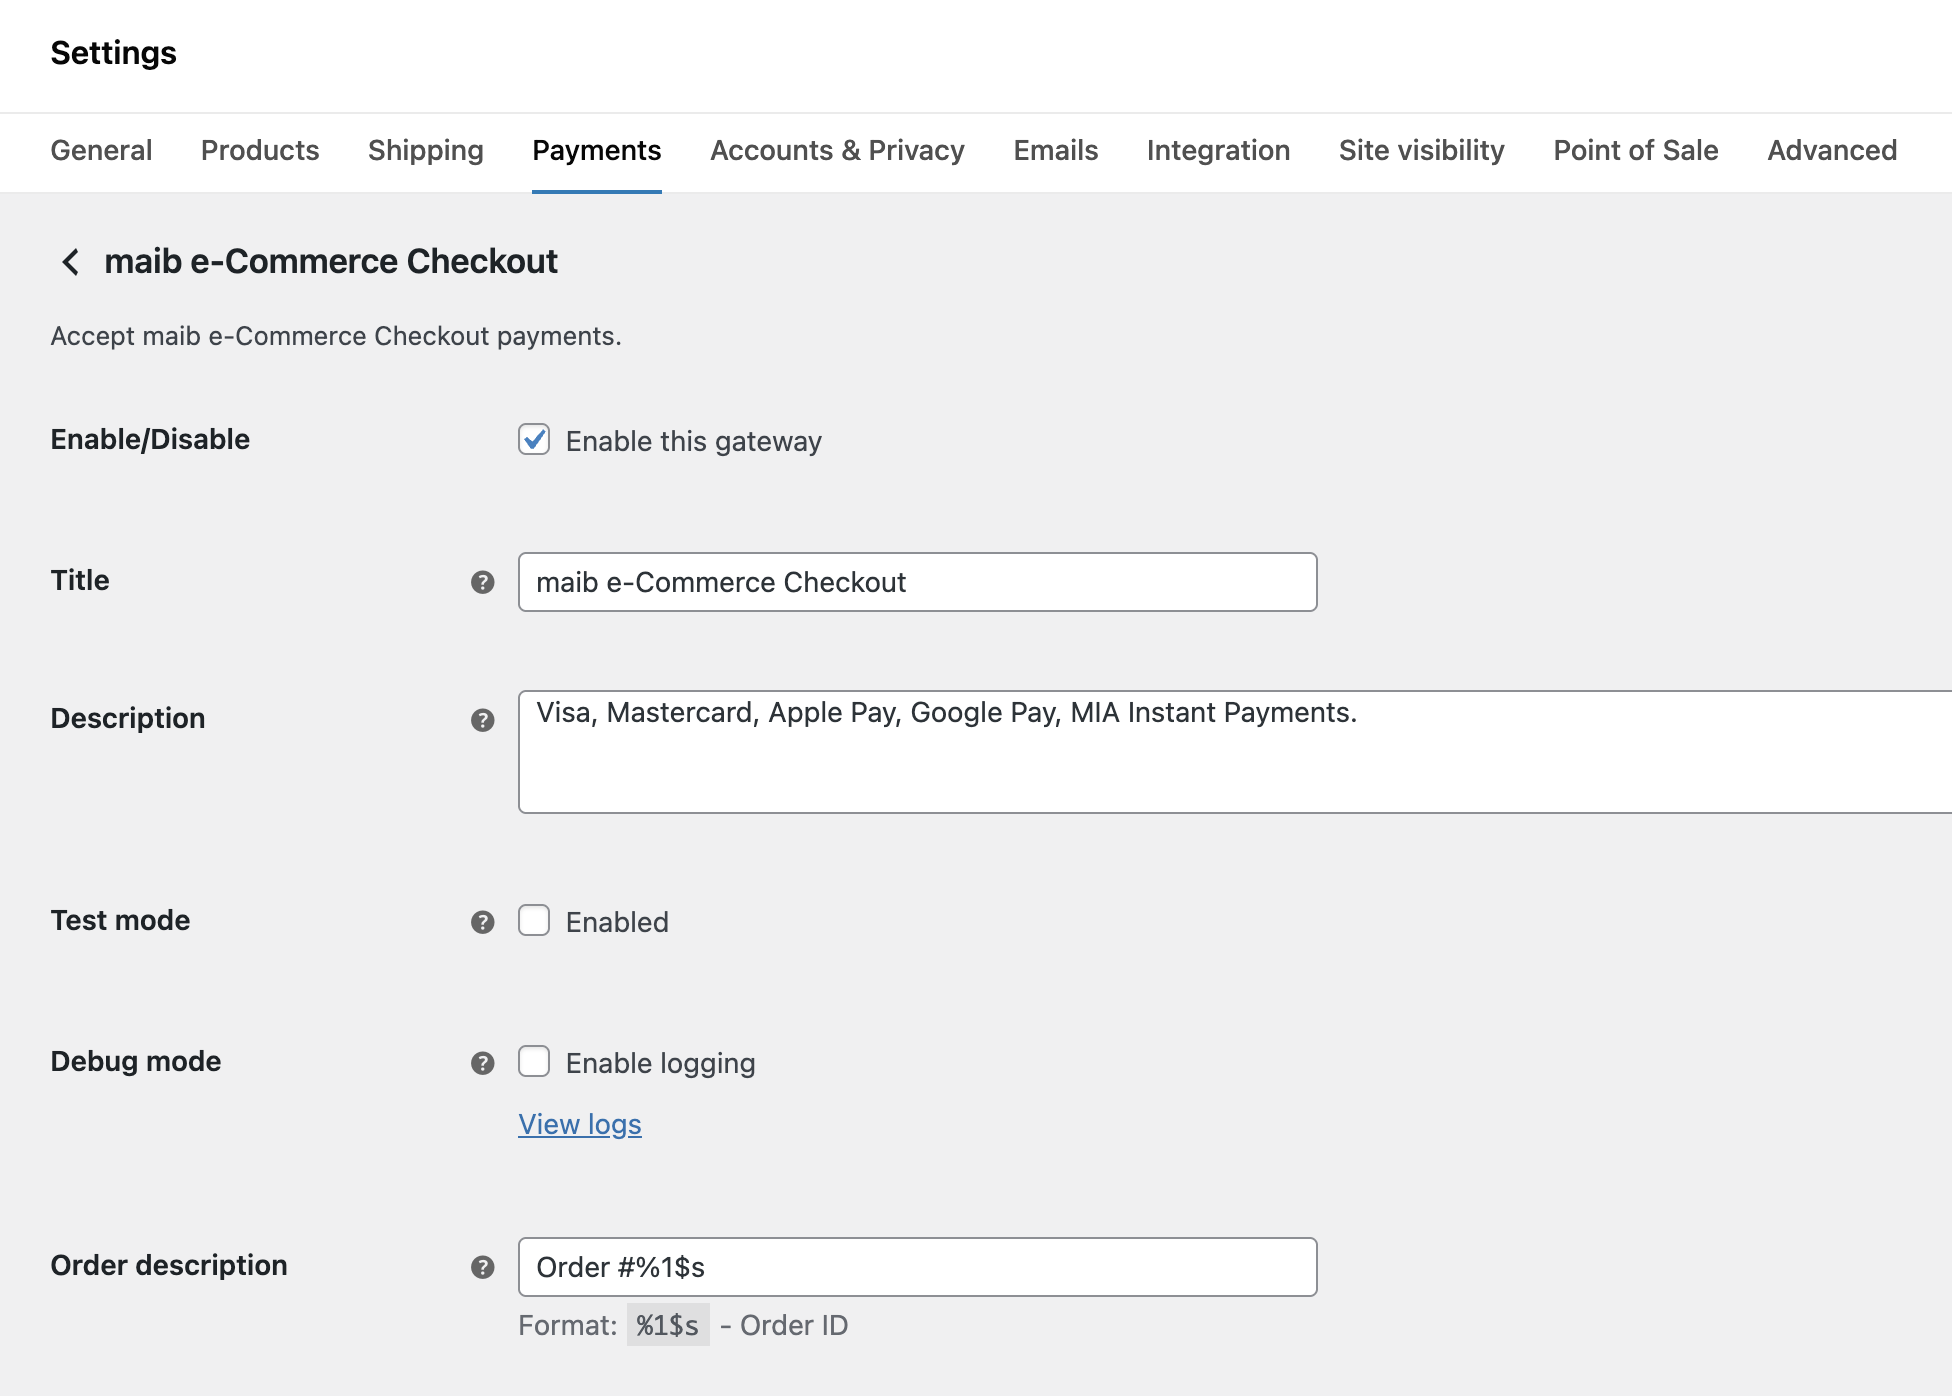
Task: Open the Title field help tooltip
Action: point(484,581)
